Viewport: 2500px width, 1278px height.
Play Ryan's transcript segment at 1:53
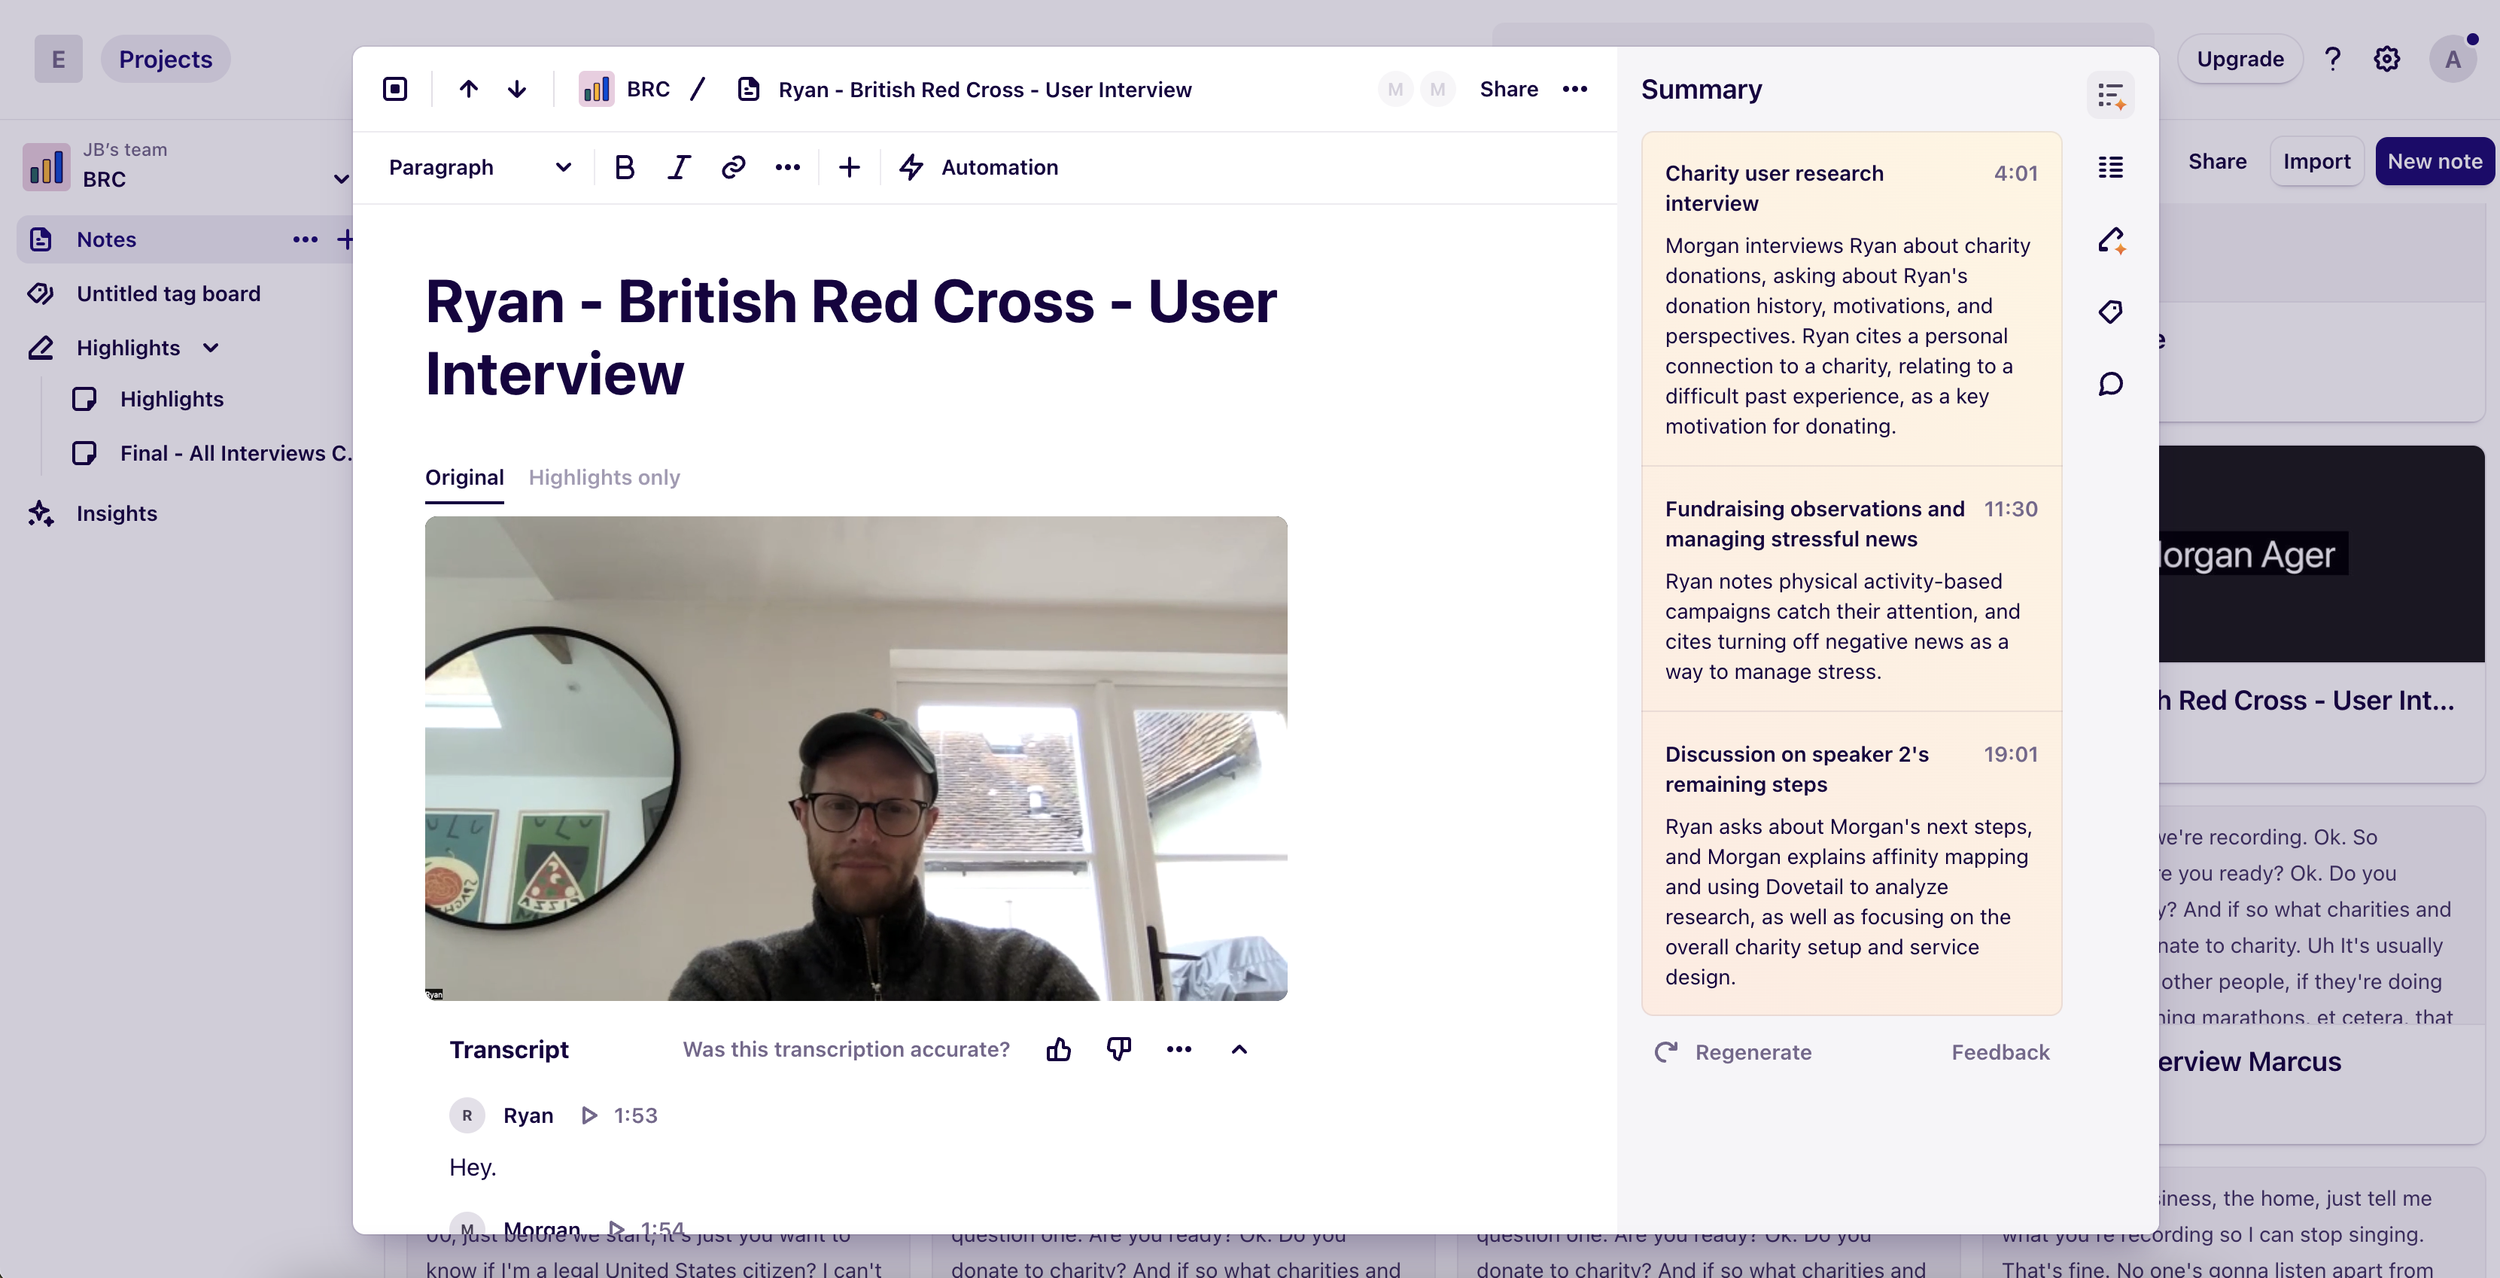(x=589, y=1115)
